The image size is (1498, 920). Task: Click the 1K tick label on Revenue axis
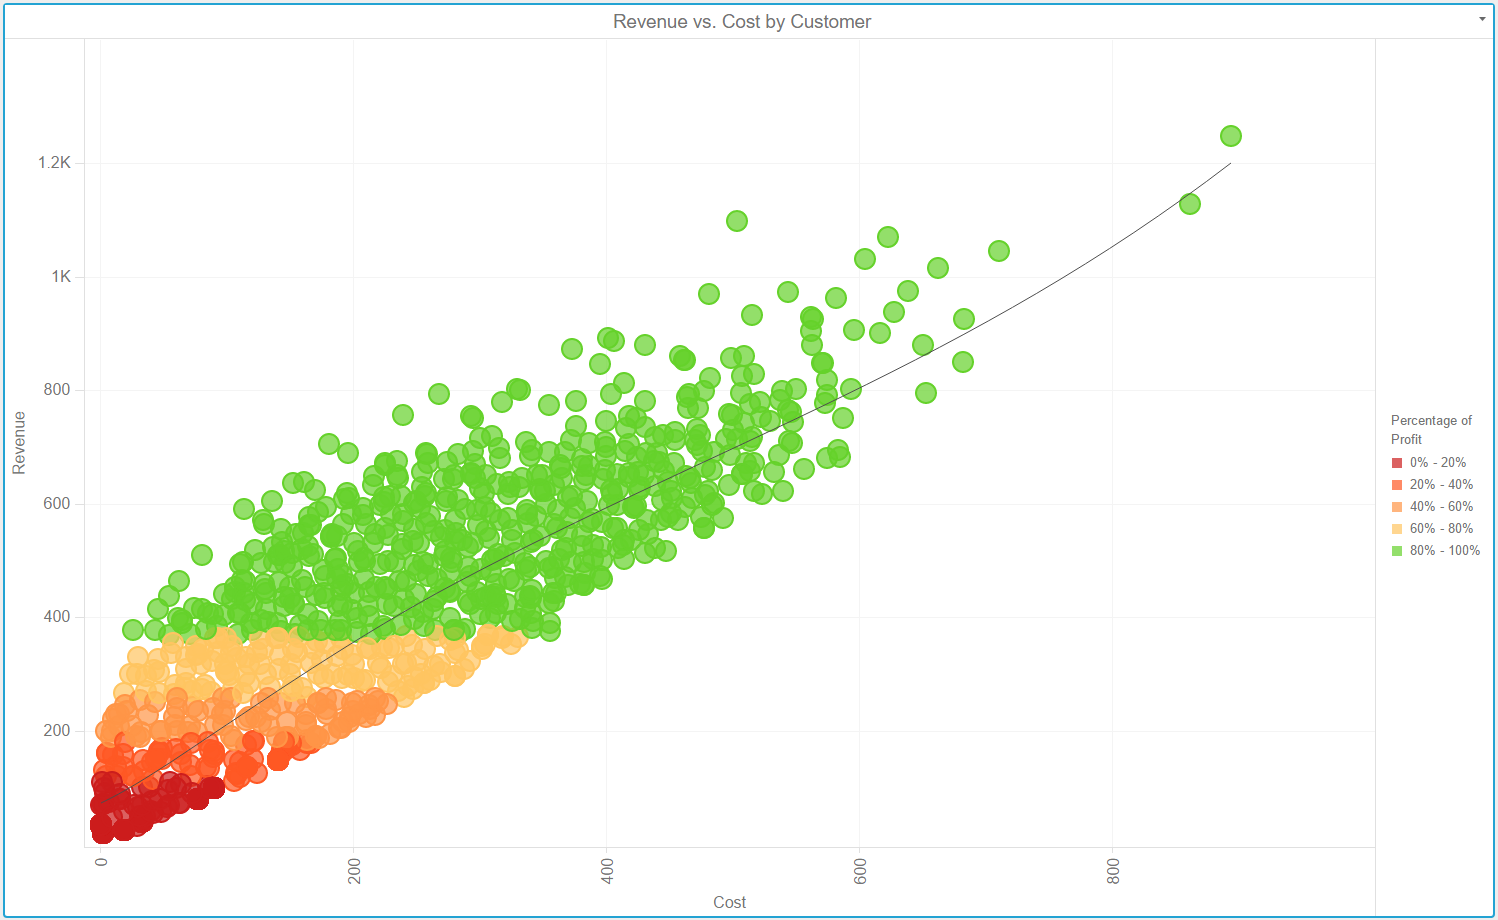click(x=61, y=277)
